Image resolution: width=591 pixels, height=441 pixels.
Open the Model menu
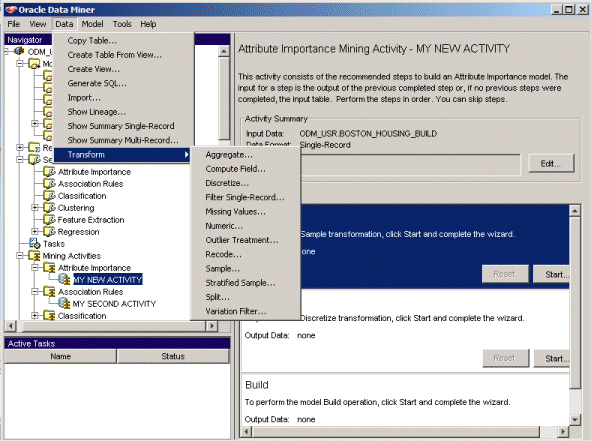(92, 24)
